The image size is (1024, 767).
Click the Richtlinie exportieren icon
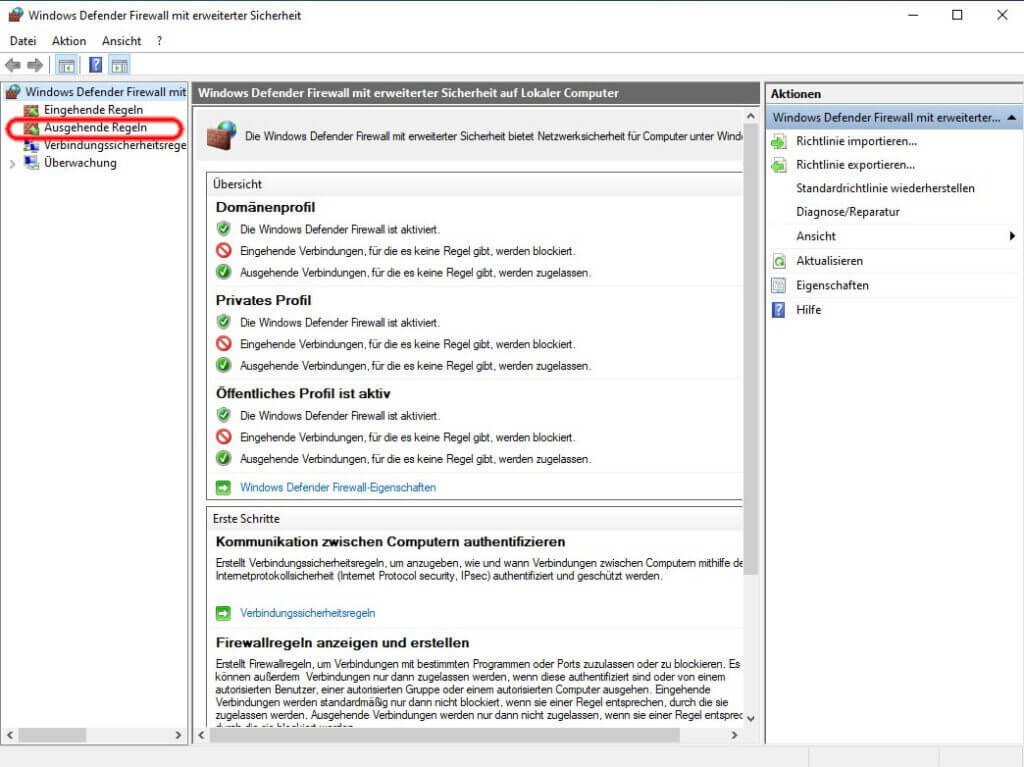(779, 165)
